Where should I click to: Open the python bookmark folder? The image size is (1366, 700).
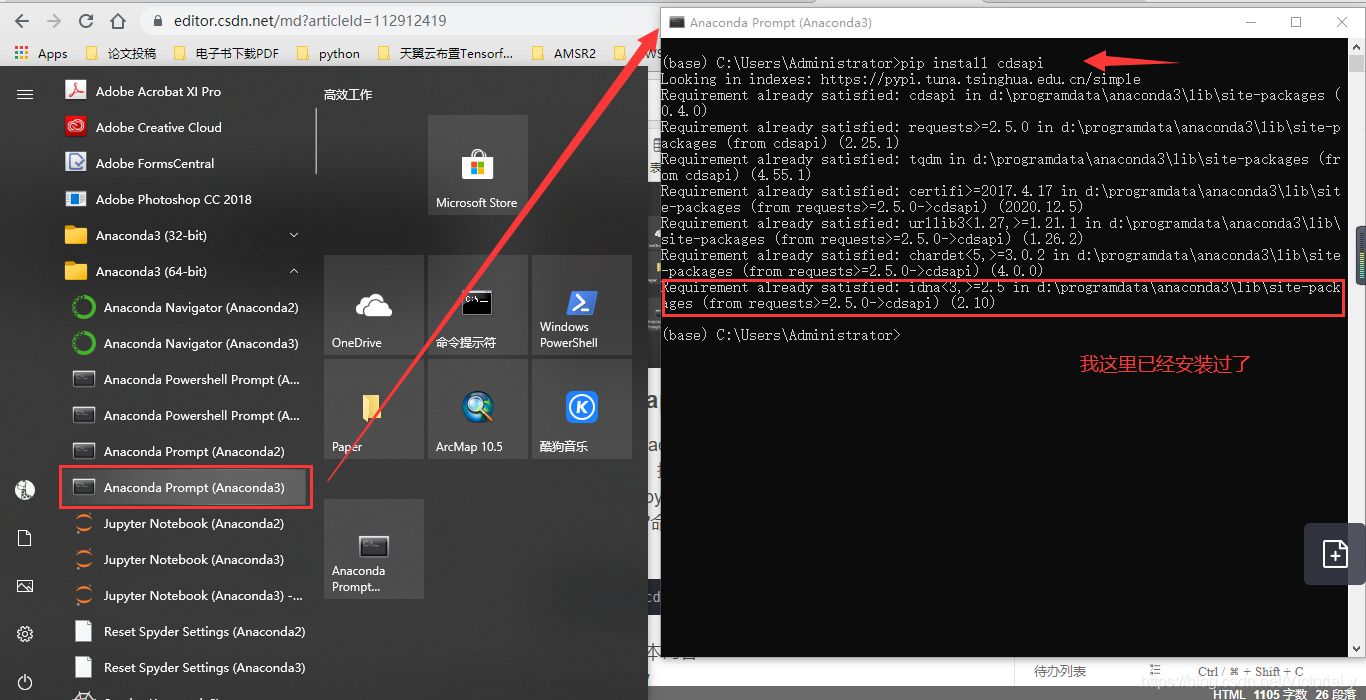click(x=329, y=54)
